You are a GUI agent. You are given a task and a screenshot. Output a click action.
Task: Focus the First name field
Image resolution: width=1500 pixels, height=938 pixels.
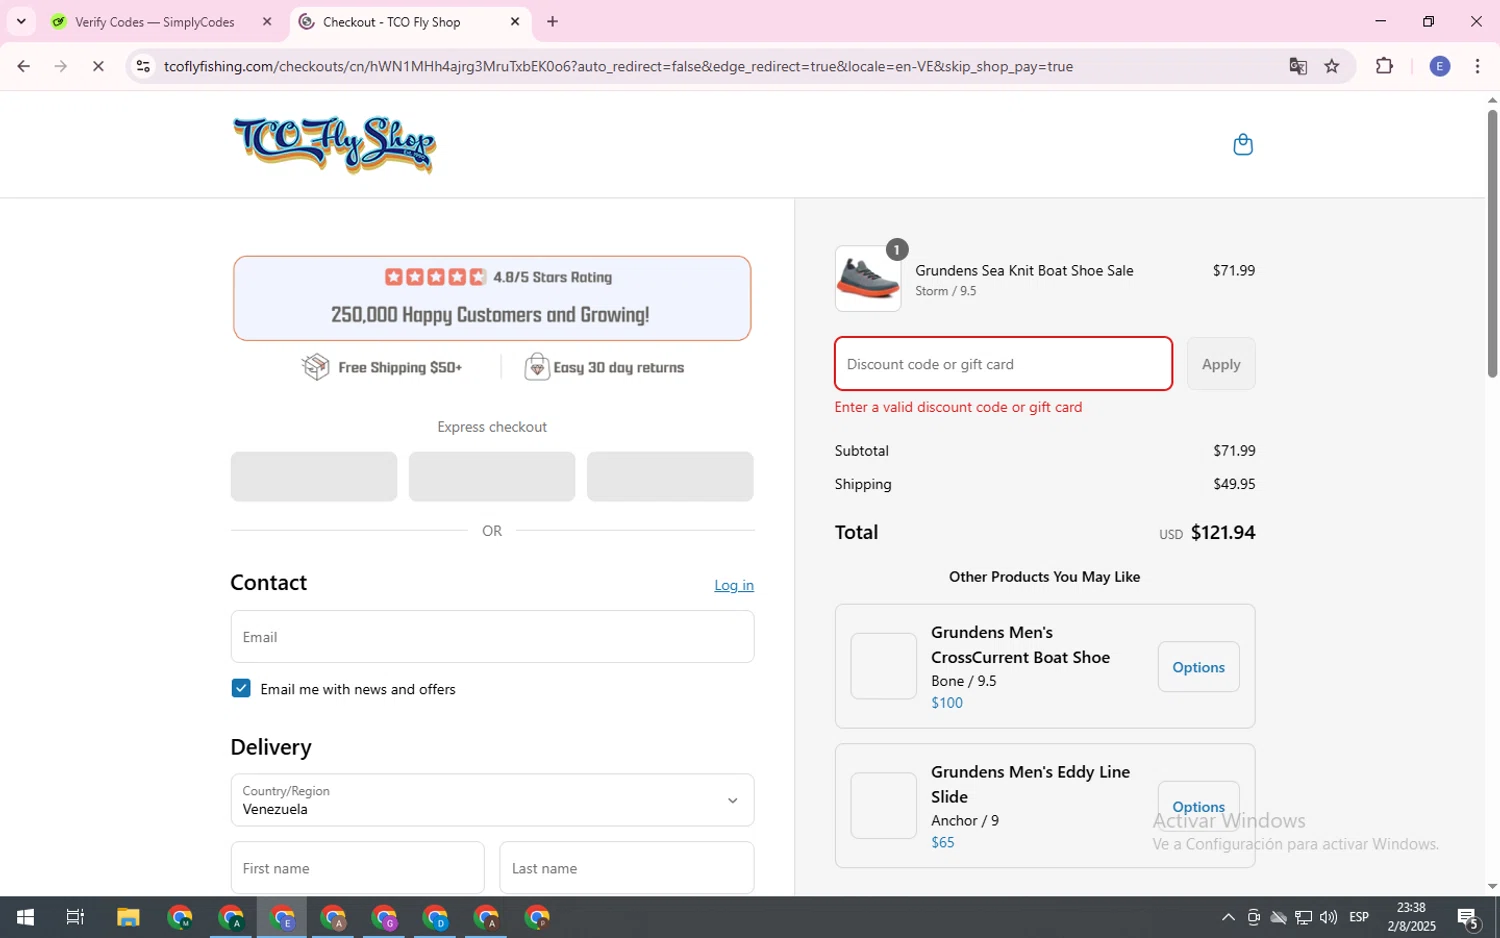(x=357, y=868)
